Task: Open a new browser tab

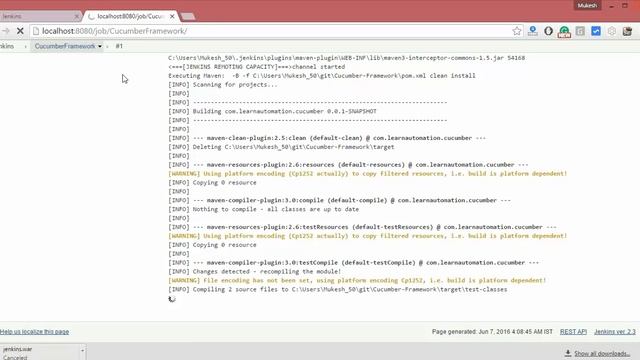Action: tap(188, 16)
